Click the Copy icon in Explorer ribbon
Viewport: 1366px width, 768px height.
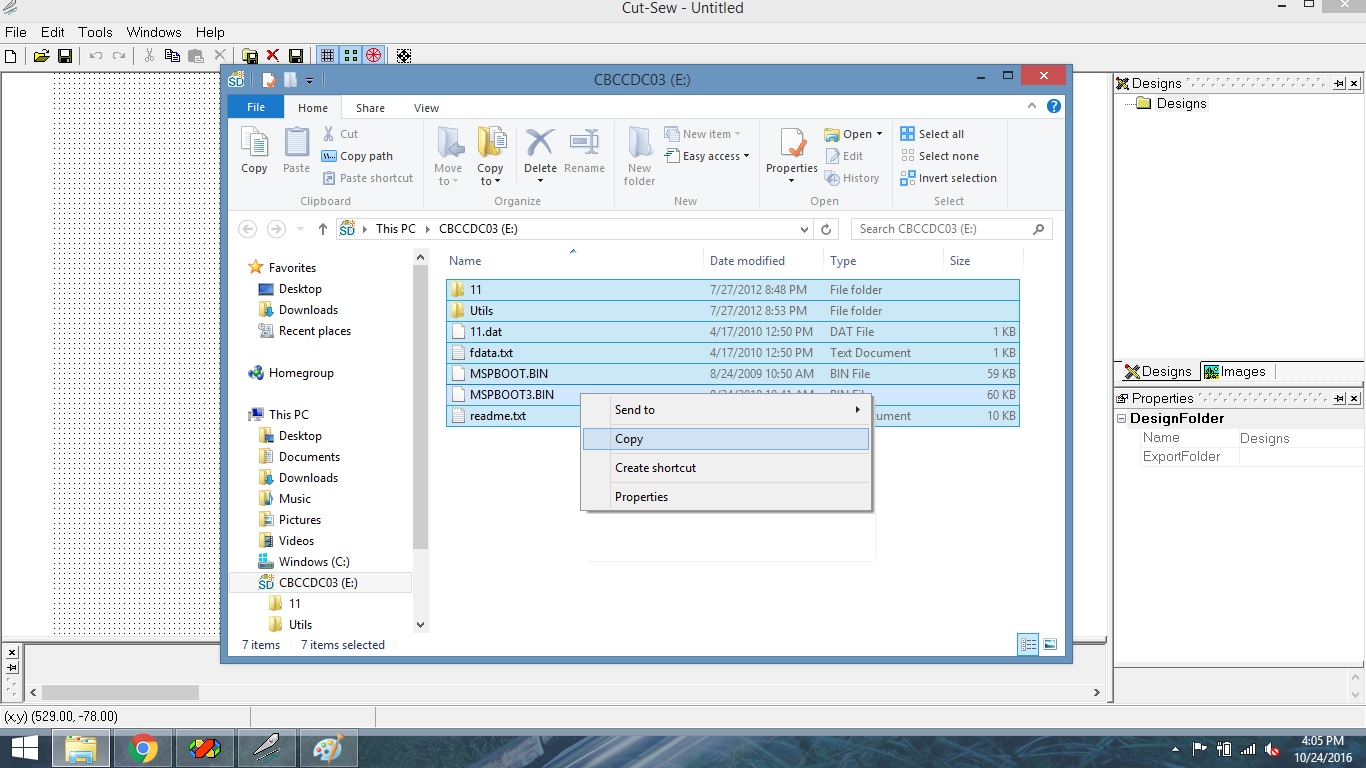(254, 151)
